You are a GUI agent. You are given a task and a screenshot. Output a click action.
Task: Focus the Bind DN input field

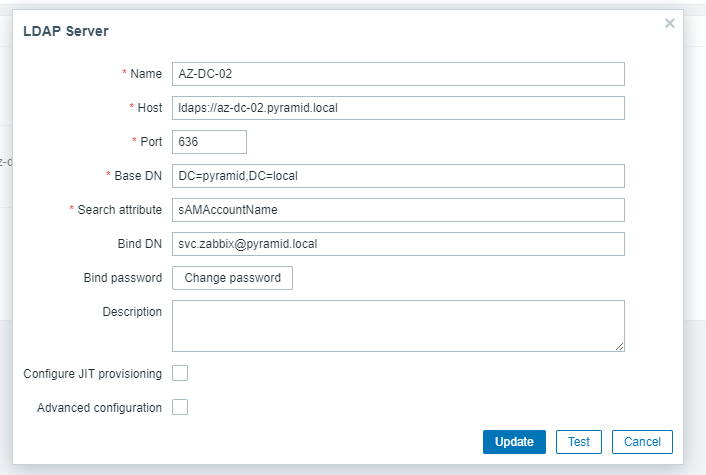click(x=398, y=244)
